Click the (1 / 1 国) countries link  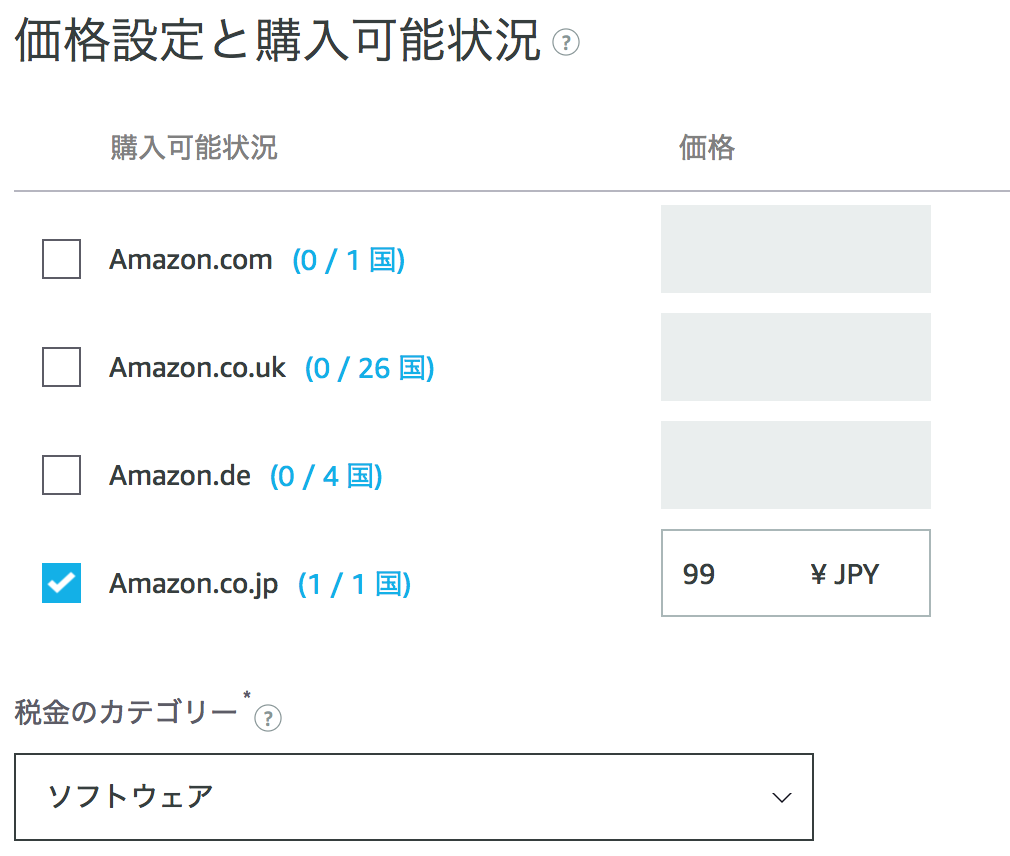point(354,584)
